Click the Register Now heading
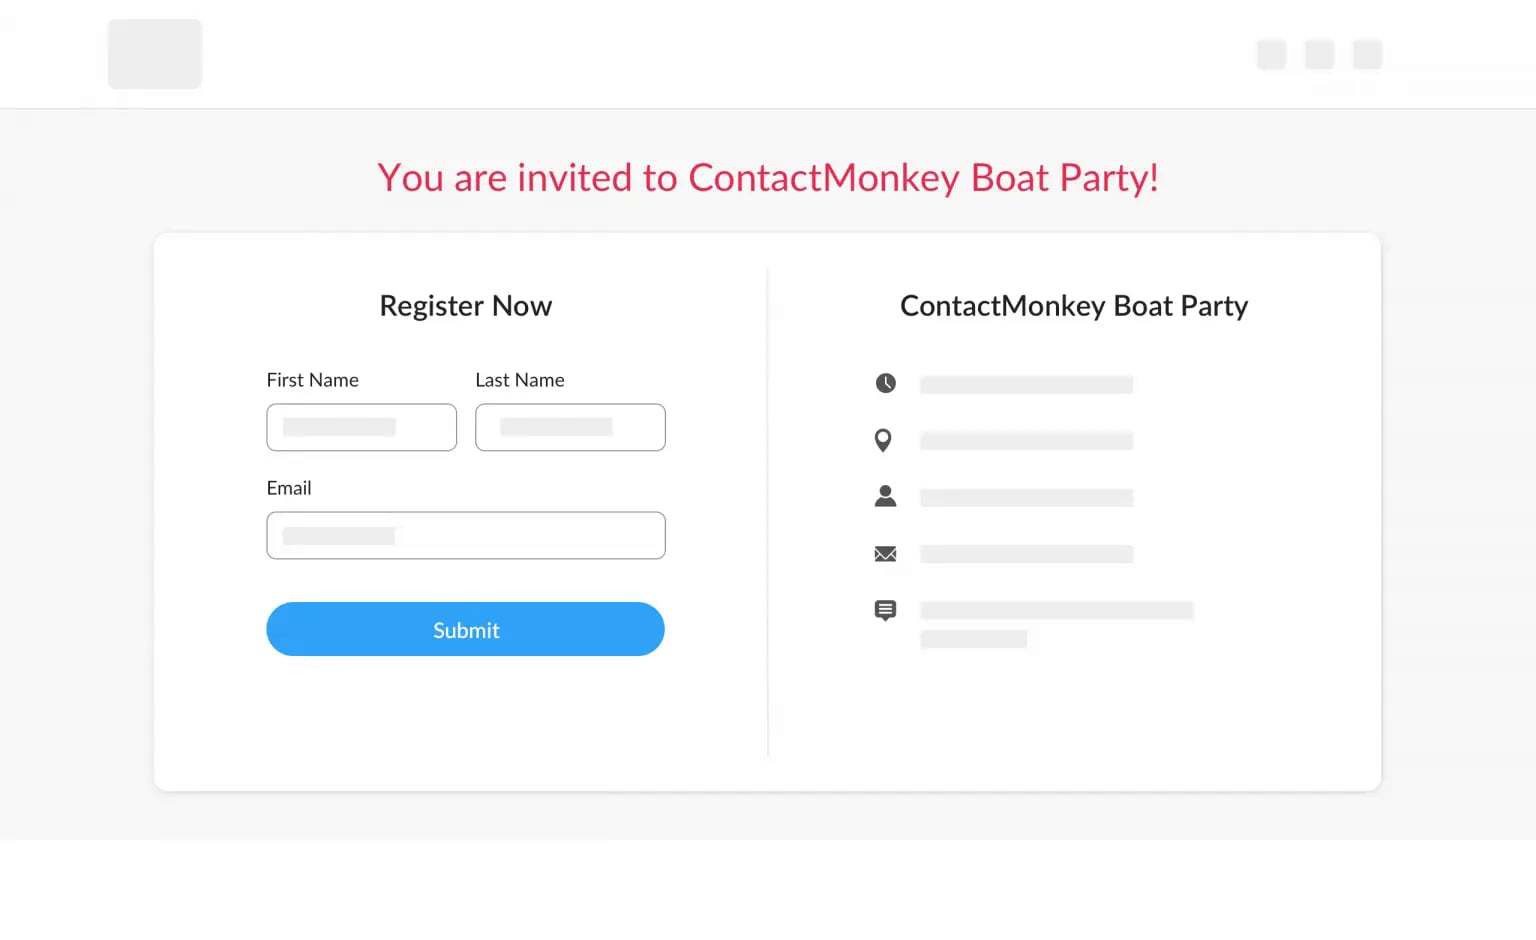This screenshot has width=1536, height=940. [x=466, y=306]
